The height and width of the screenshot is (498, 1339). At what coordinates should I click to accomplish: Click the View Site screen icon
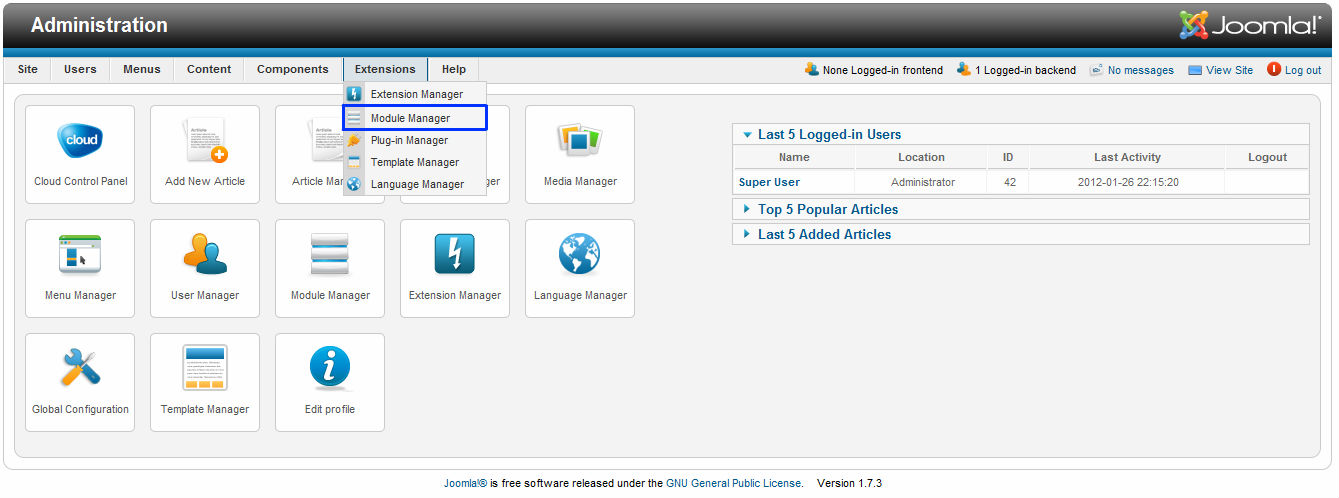point(1195,70)
